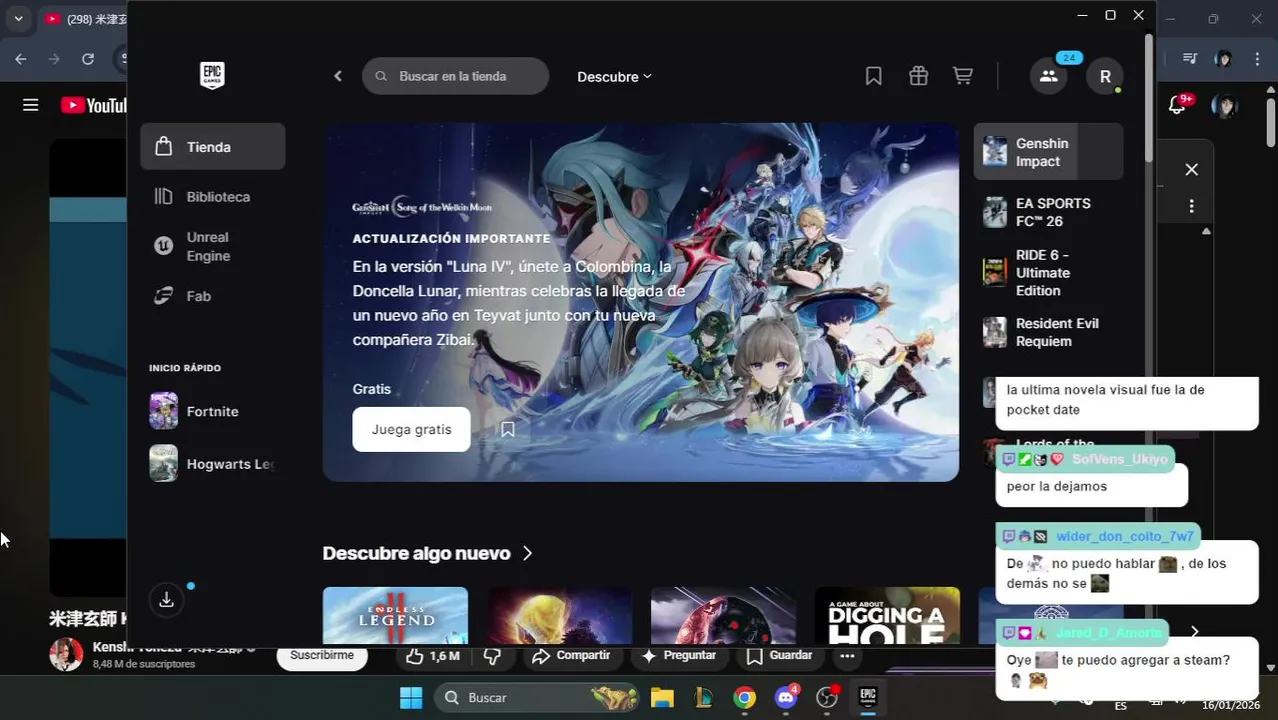1278x720 pixels.
Task: Open A Game About Digging A Hole card
Action: coord(887,615)
